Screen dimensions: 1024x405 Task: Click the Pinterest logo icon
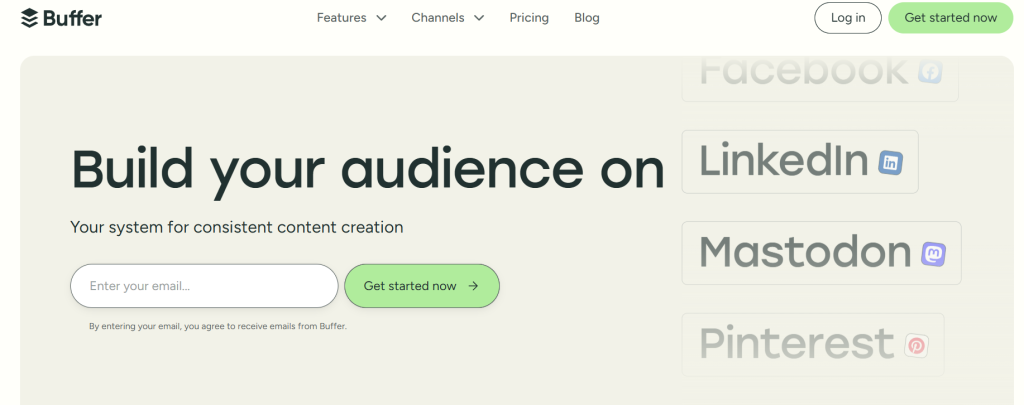click(x=916, y=345)
